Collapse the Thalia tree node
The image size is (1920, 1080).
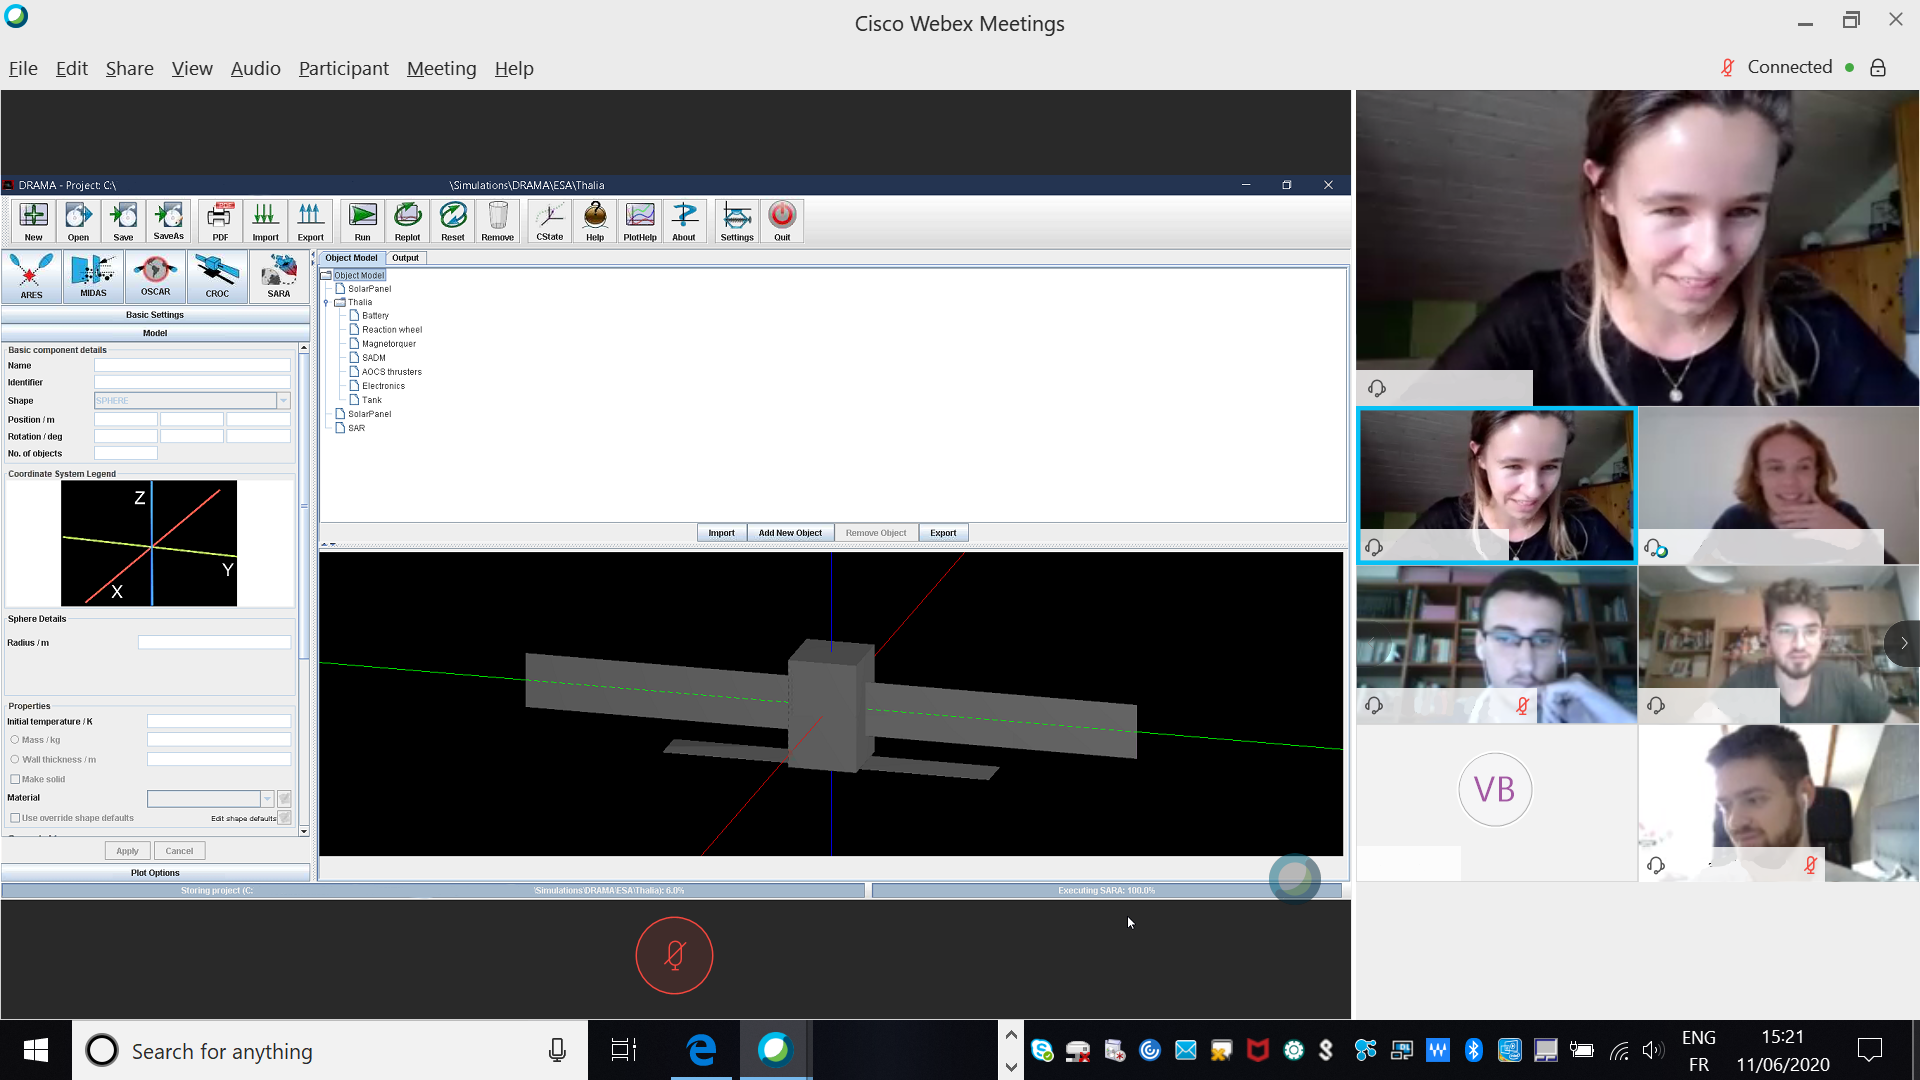click(326, 302)
